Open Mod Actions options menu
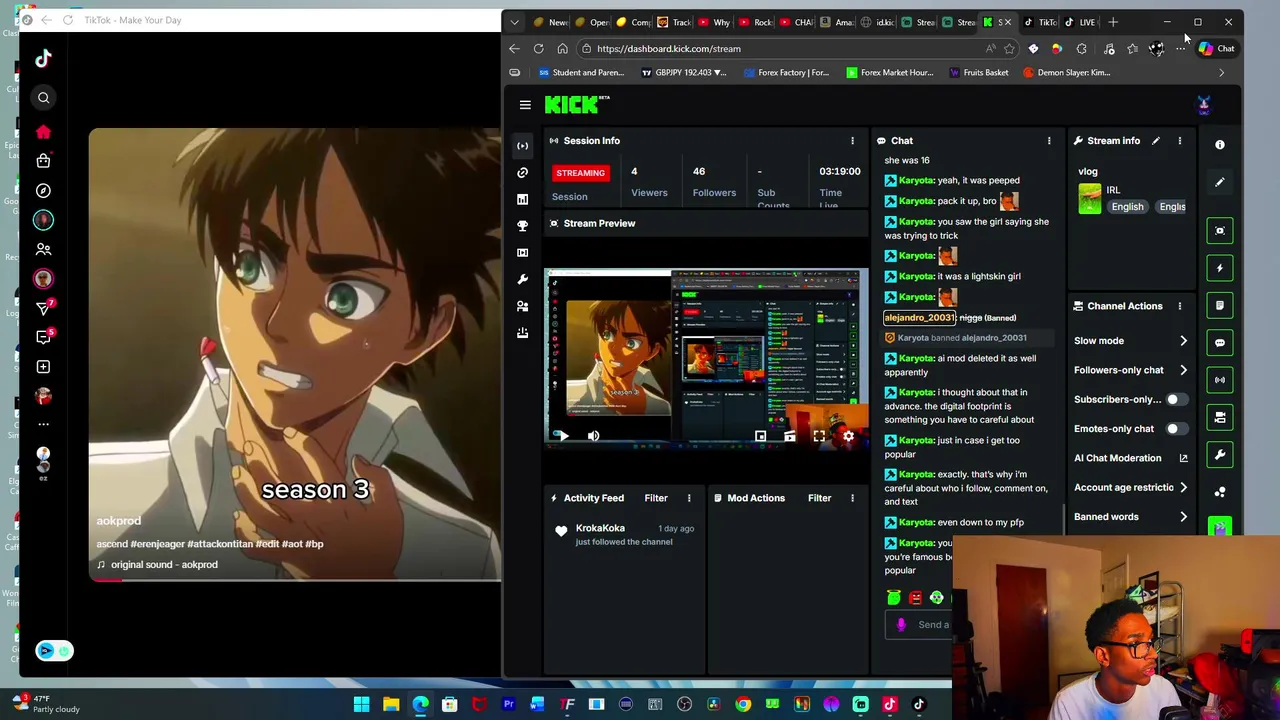Image resolution: width=1280 pixels, height=720 pixels. (852, 498)
